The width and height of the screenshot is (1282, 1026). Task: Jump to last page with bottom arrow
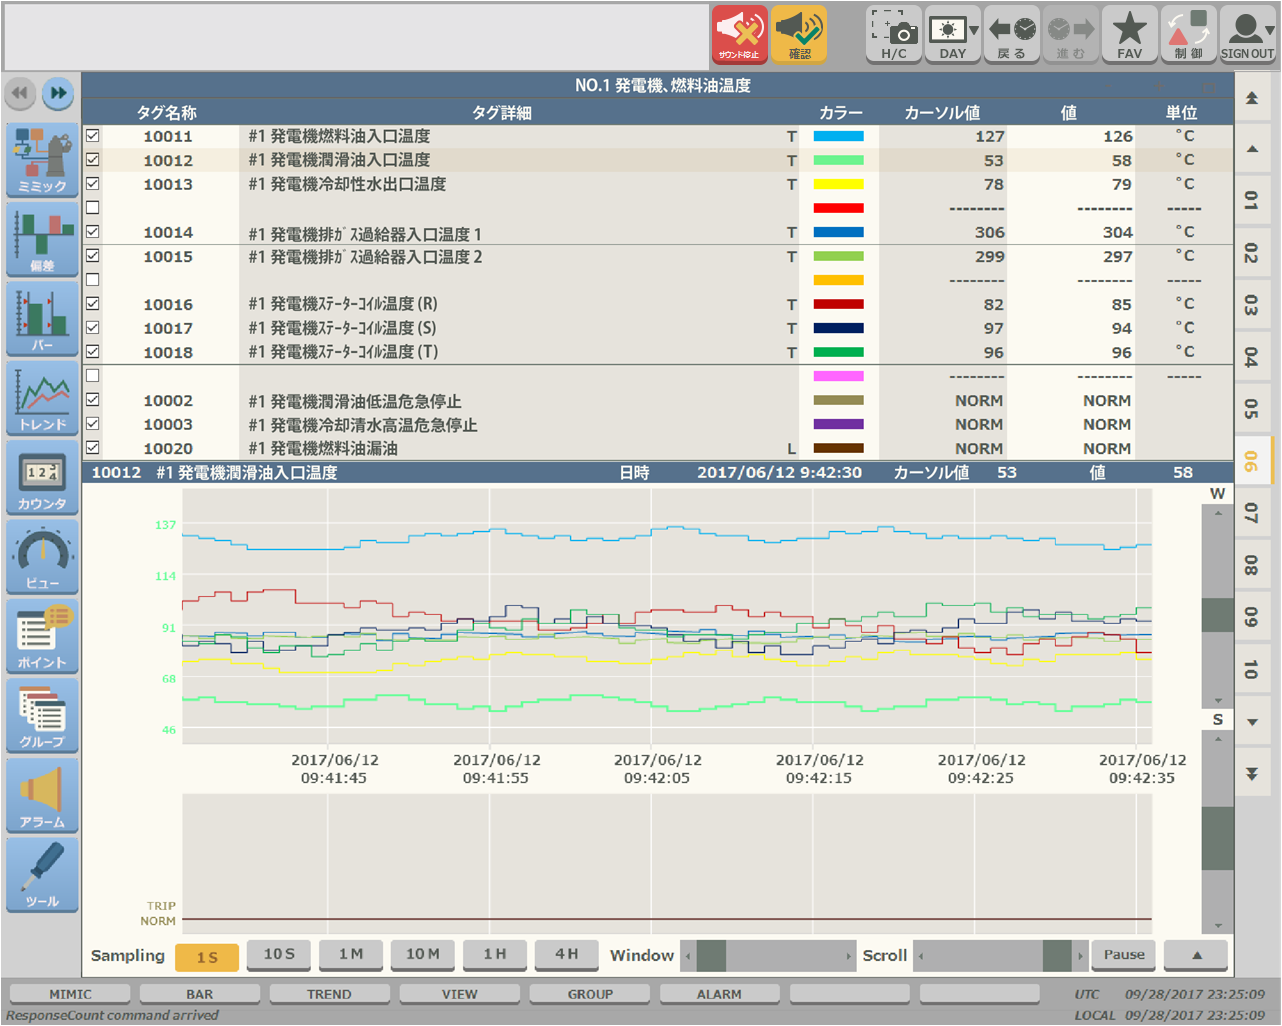point(1252,774)
